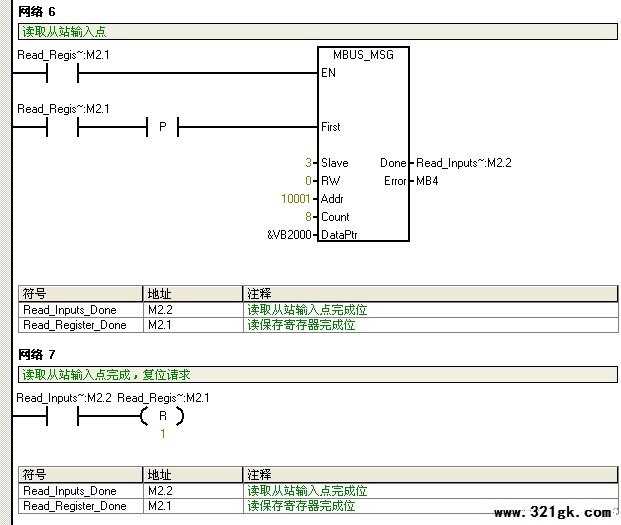Viewport: 621px width, 525px height.
Task: Select comment '读取从站输入点完成位' in Network 6 table
Action: [x=307, y=310]
